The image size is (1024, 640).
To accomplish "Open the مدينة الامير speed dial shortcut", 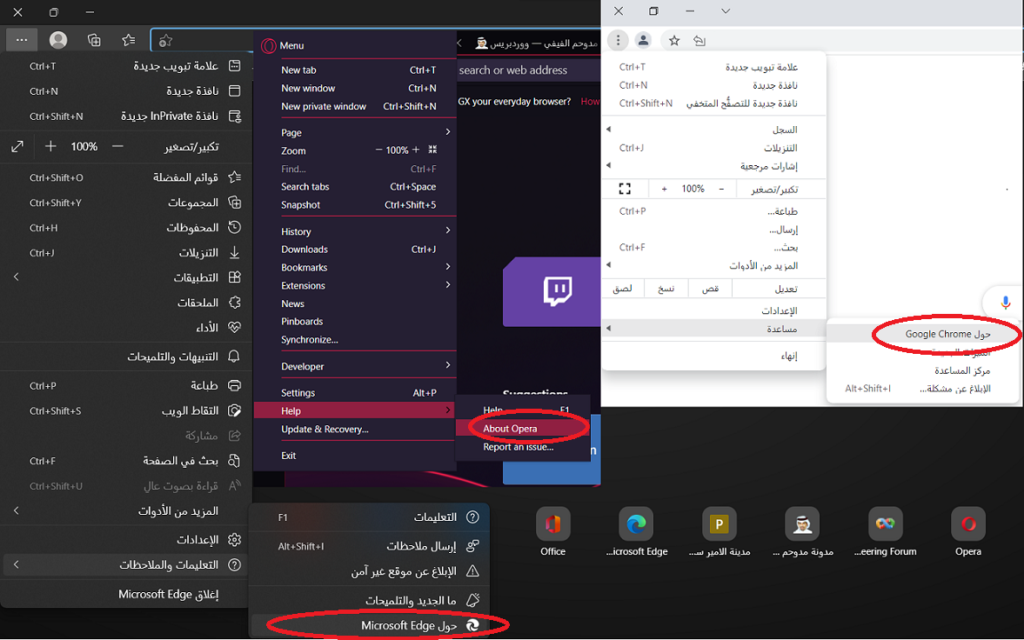I will click(719, 532).
